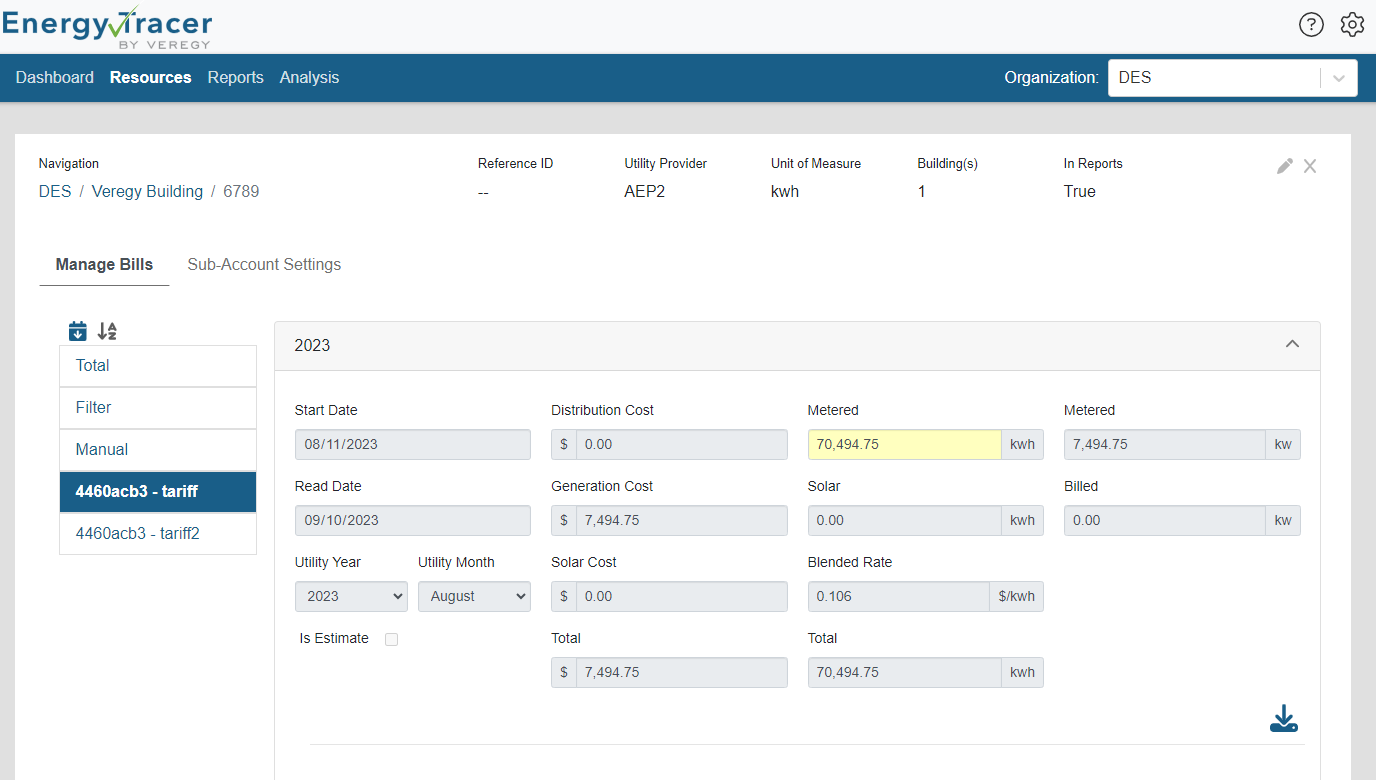Click the 2023 section header title
Screen dimensions: 1376x780
(x=312, y=345)
